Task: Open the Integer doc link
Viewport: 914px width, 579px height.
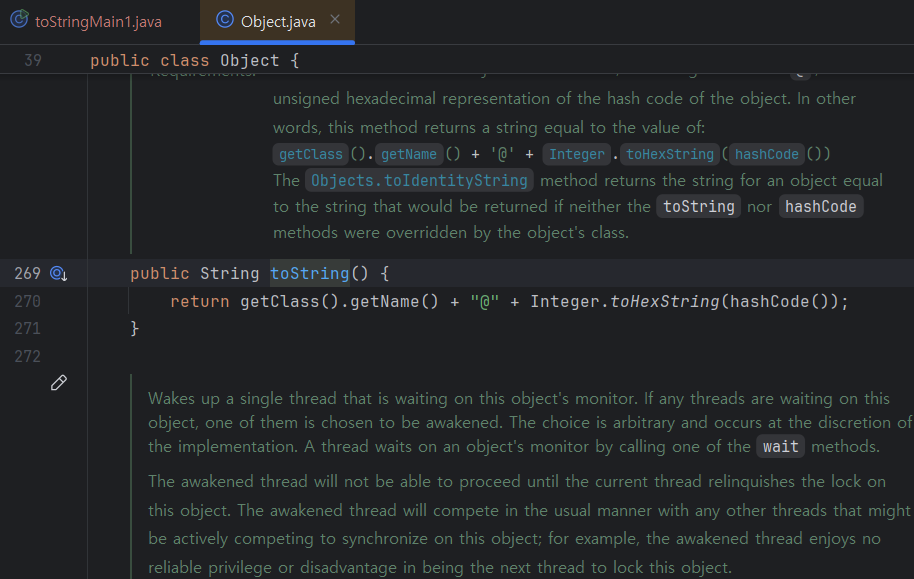Action: (x=576, y=155)
